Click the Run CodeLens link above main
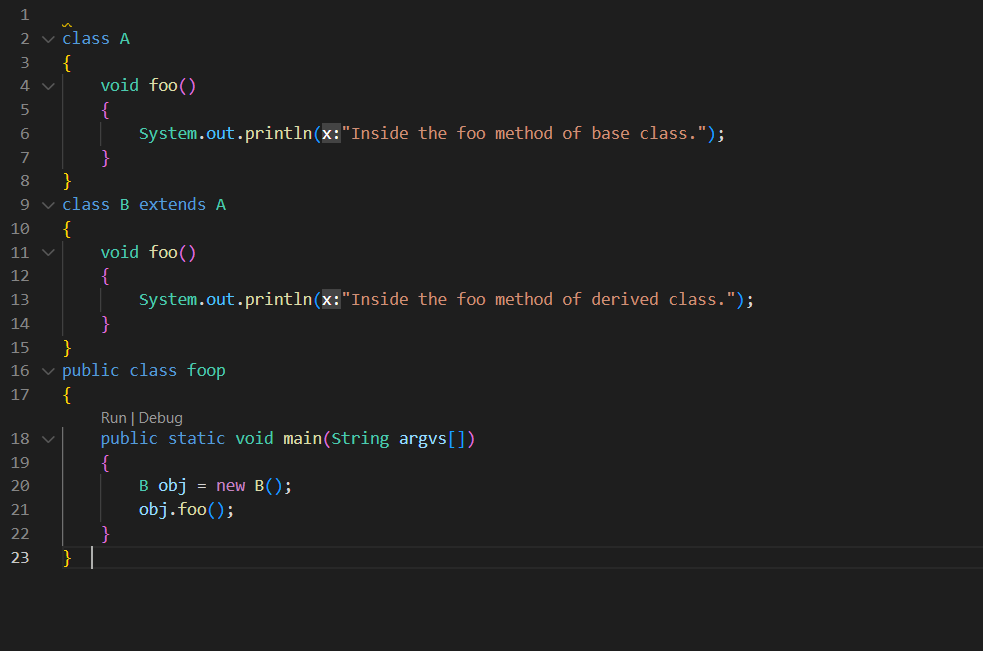Screen dimensions: 983x651 [113, 417]
